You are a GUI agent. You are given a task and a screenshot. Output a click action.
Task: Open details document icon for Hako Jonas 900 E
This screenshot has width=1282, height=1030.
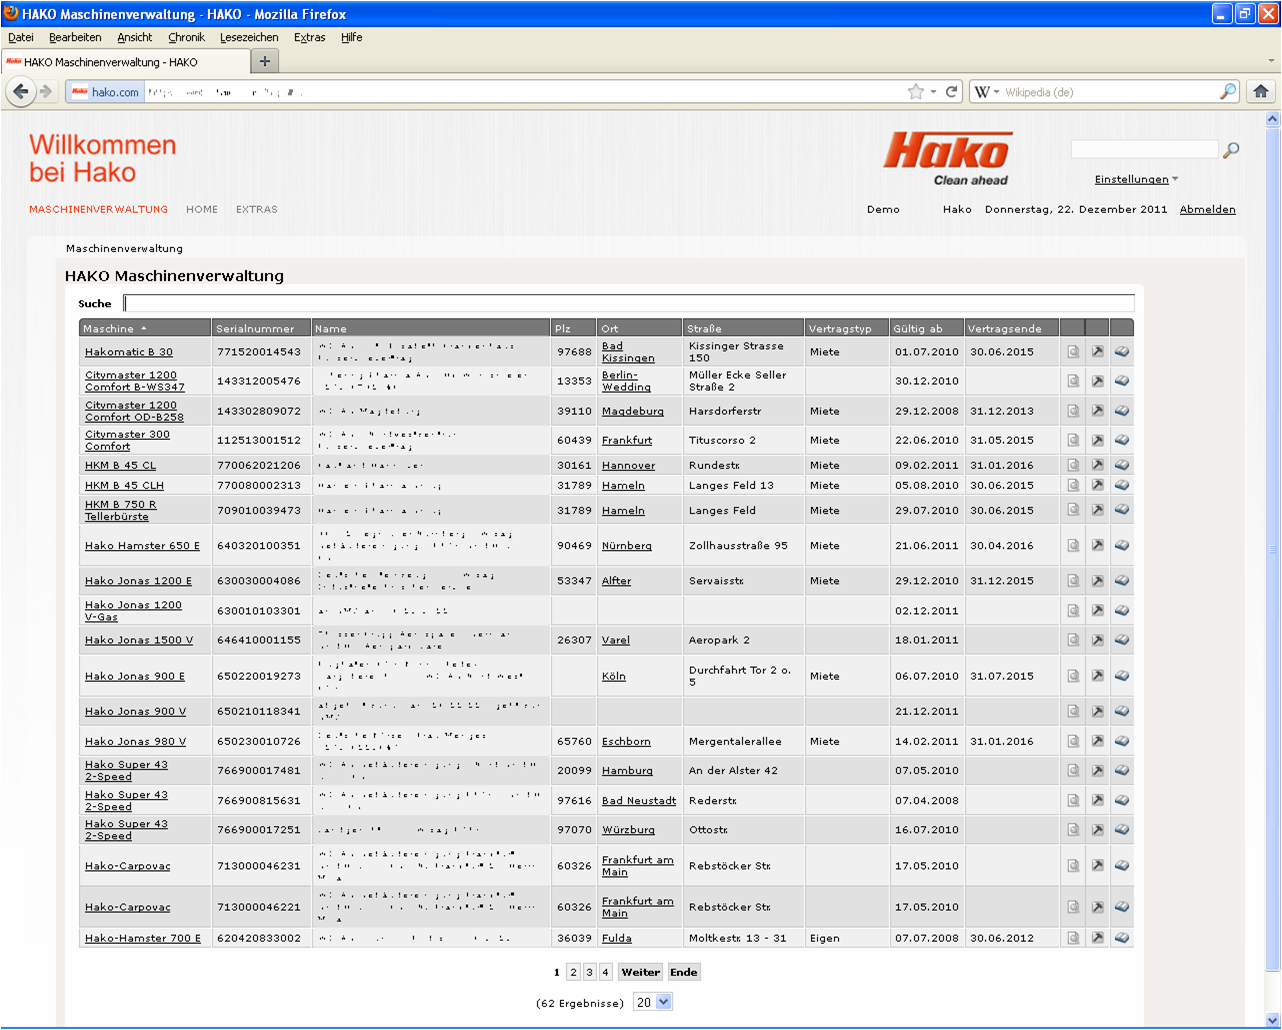point(1073,676)
